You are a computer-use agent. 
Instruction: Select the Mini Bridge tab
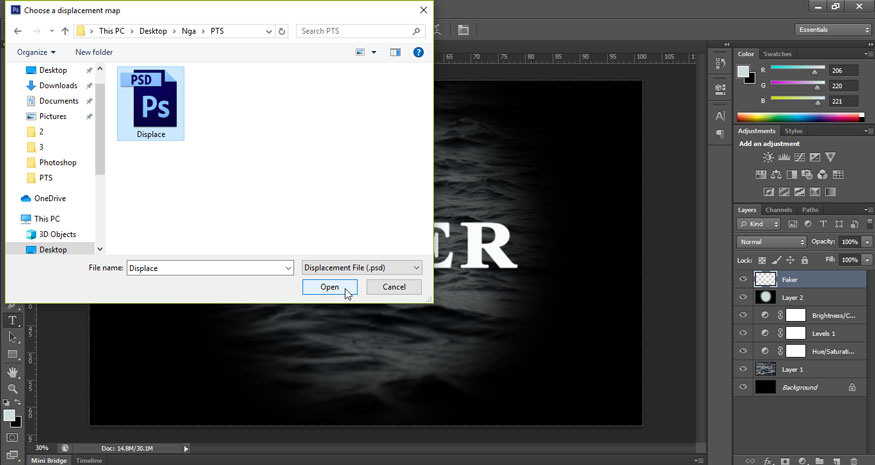(x=49, y=461)
